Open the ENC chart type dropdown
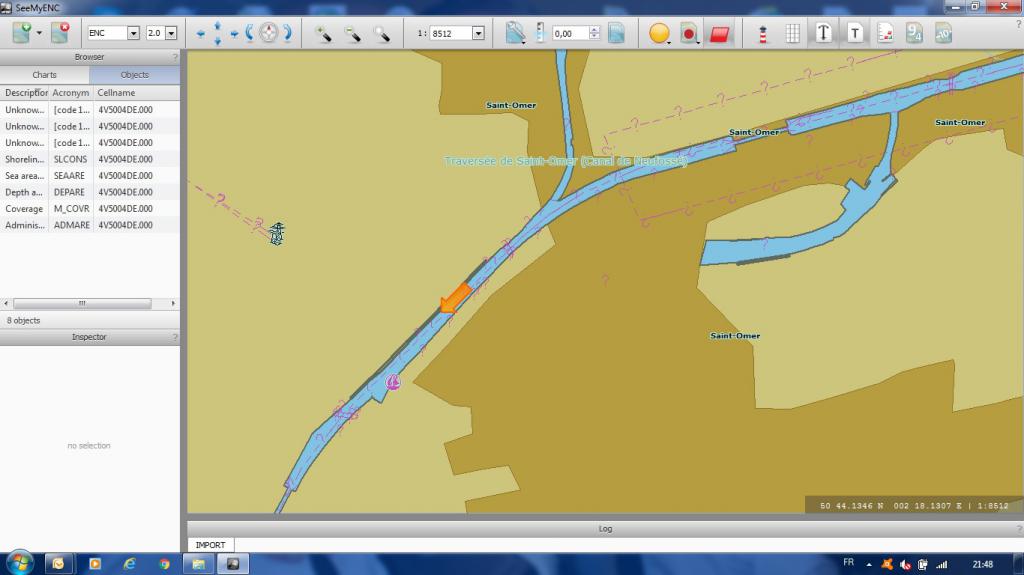This screenshot has height=575, width=1024. pos(134,33)
